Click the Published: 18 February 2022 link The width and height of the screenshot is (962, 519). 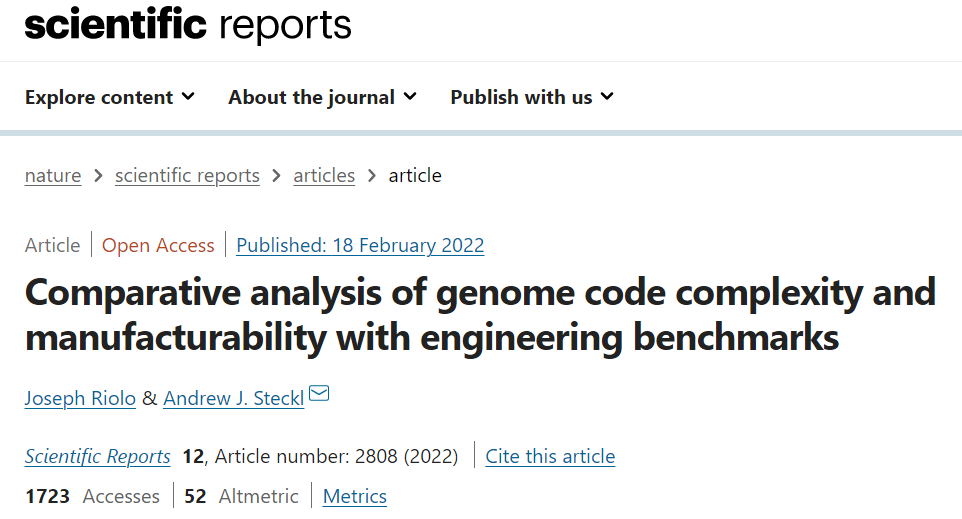click(360, 245)
